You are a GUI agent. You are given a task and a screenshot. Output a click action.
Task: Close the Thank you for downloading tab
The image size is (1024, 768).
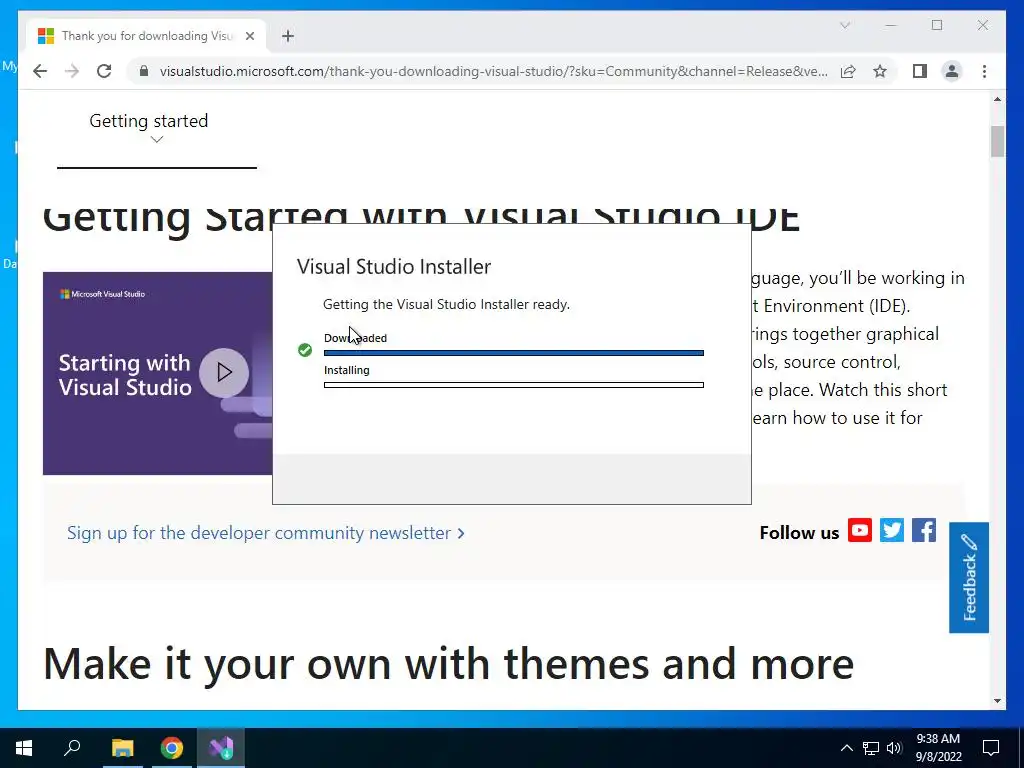249,36
